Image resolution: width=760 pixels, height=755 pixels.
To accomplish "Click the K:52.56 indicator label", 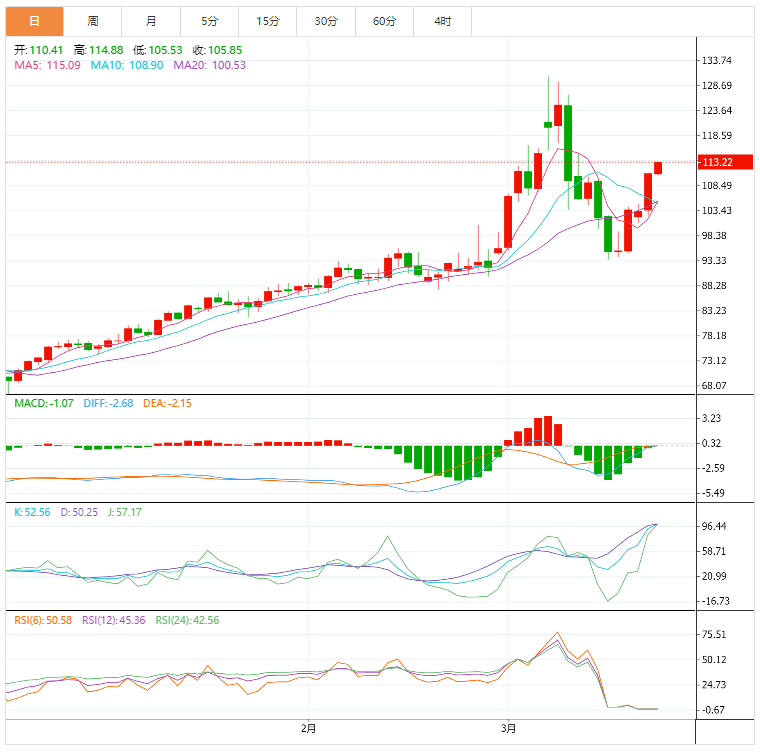I will [x=32, y=513].
